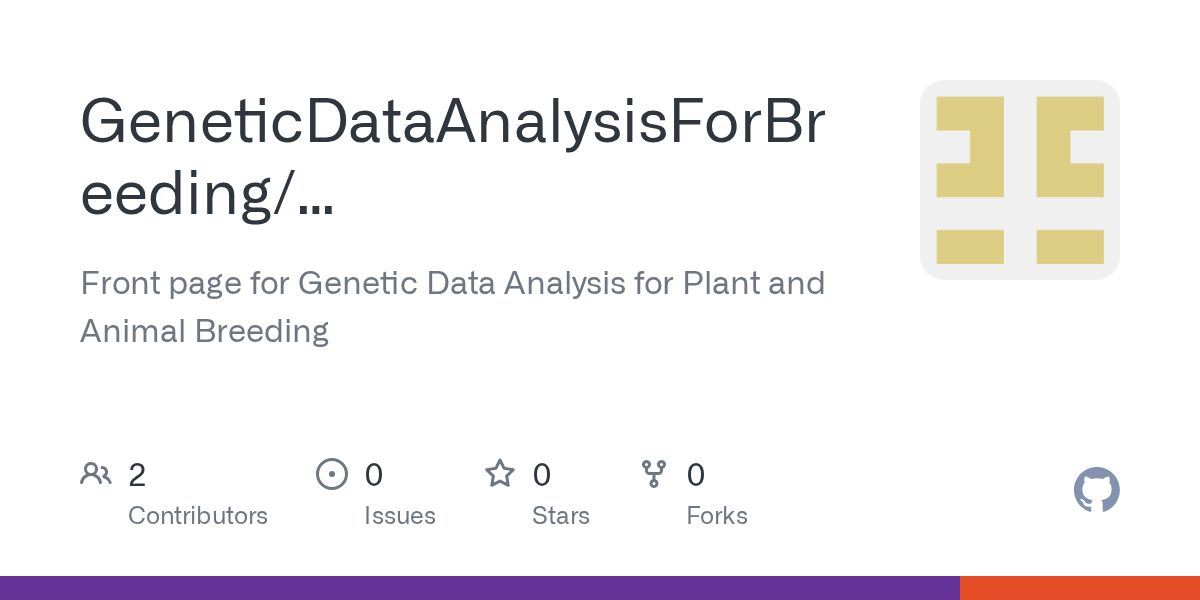Click the orange language bar segment
1200x600 pixels.
point(1080,588)
